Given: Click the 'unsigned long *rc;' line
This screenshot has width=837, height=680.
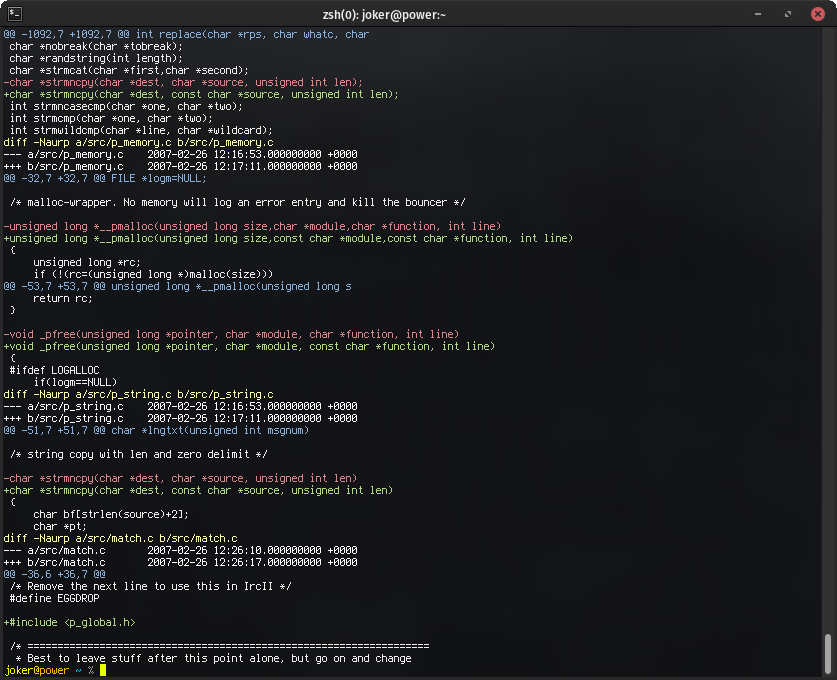Looking at the screenshot, I should point(87,263).
